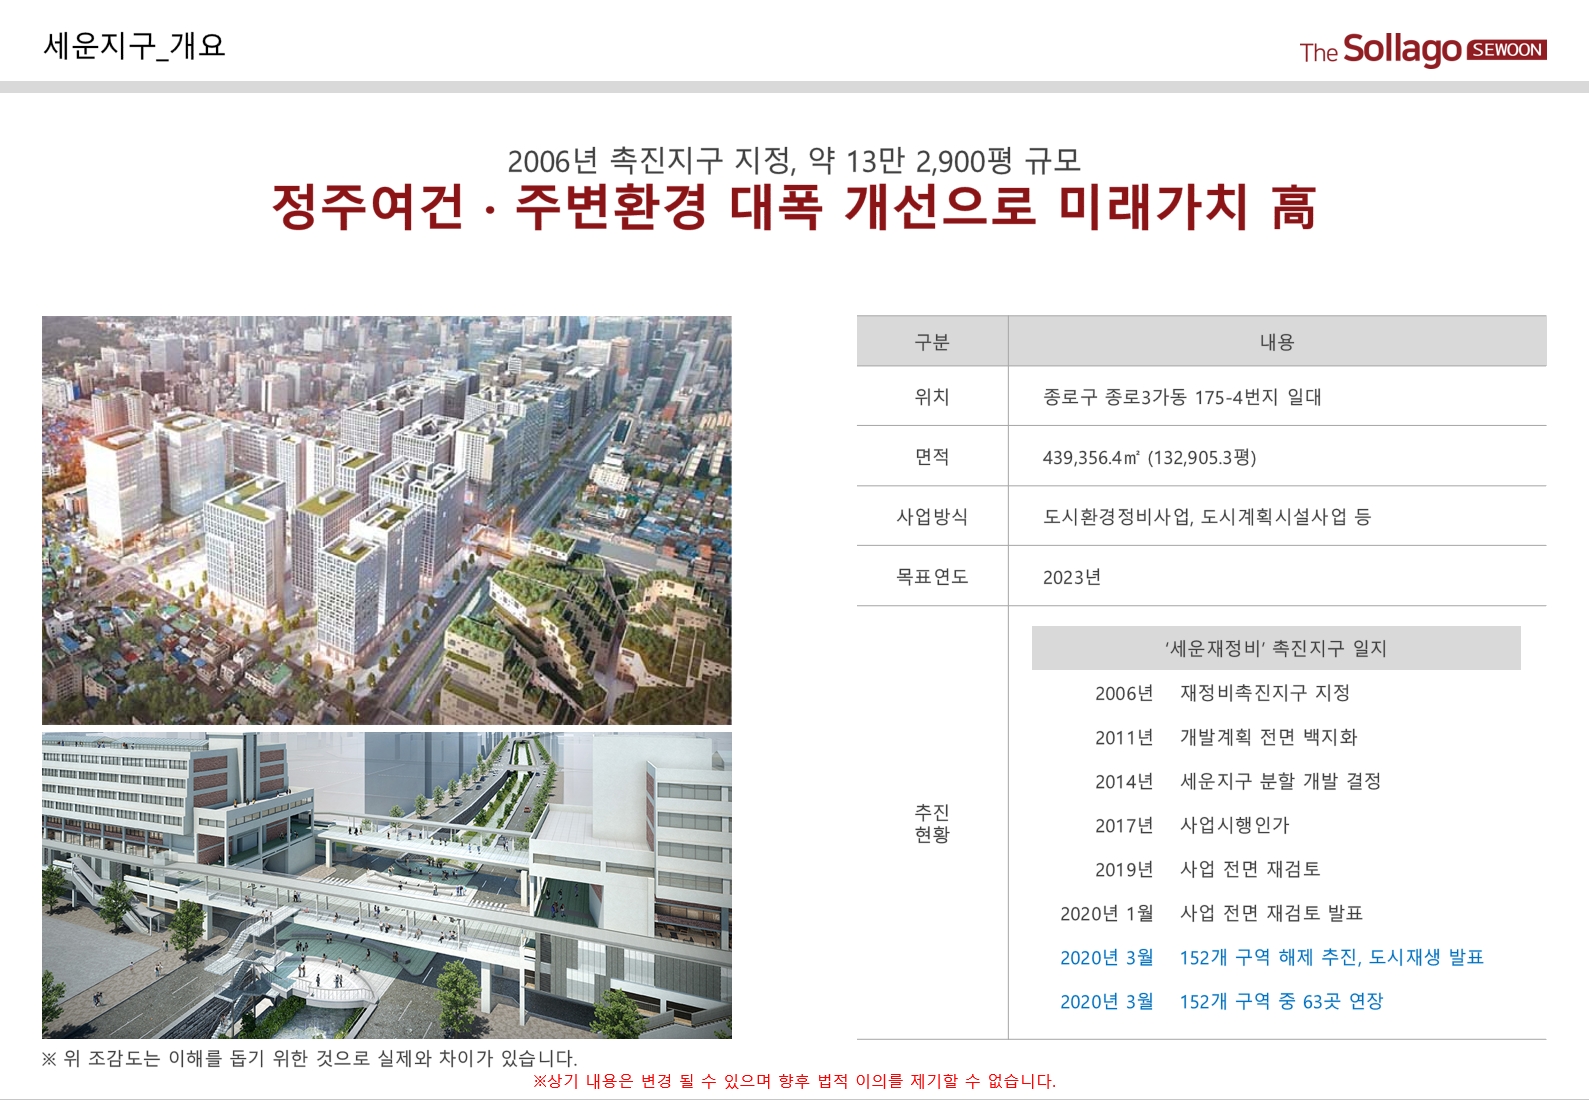Click the red headline 정주여건 · 주변환경 대폭 개선으로

(794, 207)
